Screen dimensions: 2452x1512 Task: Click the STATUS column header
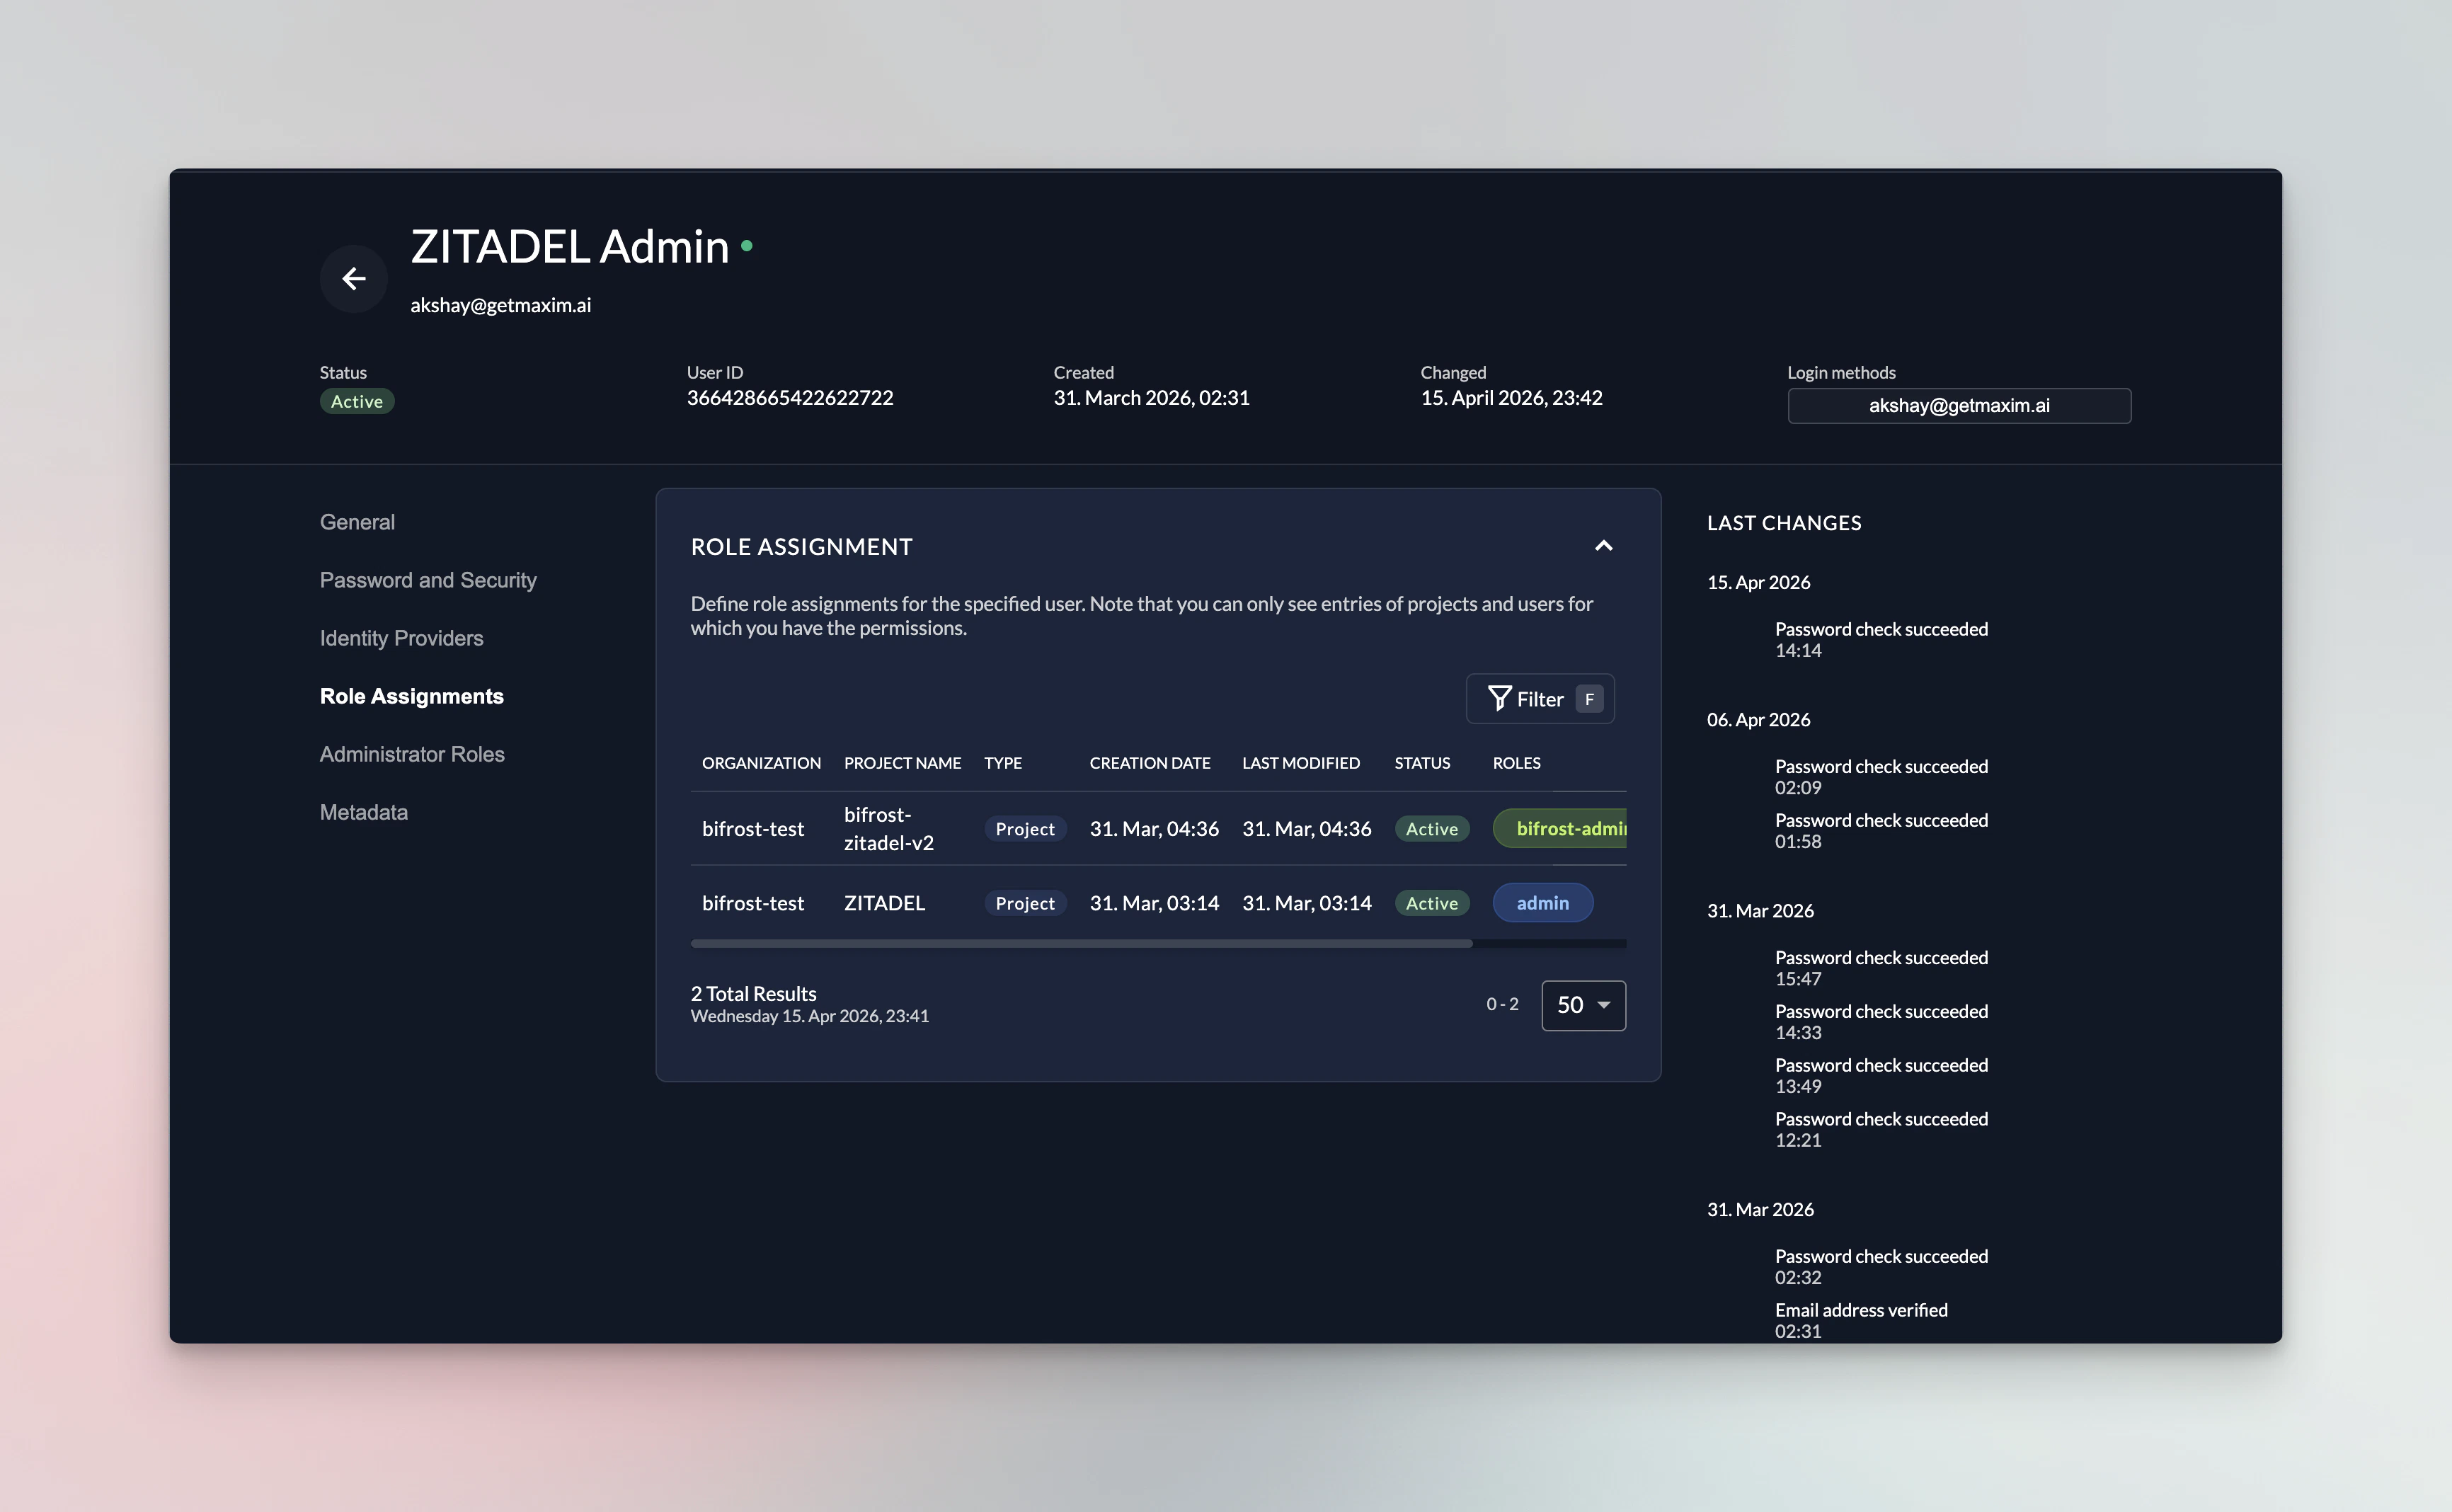(x=1422, y=763)
